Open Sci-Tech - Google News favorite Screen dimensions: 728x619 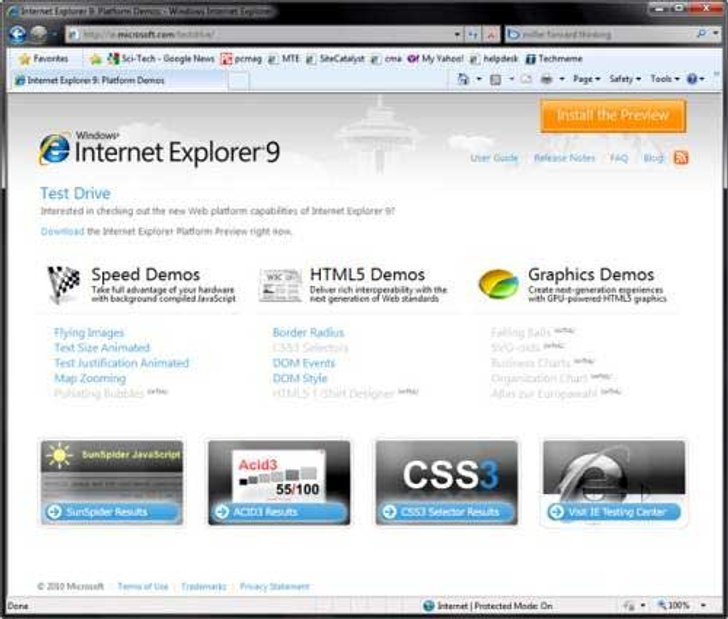[x=161, y=59]
